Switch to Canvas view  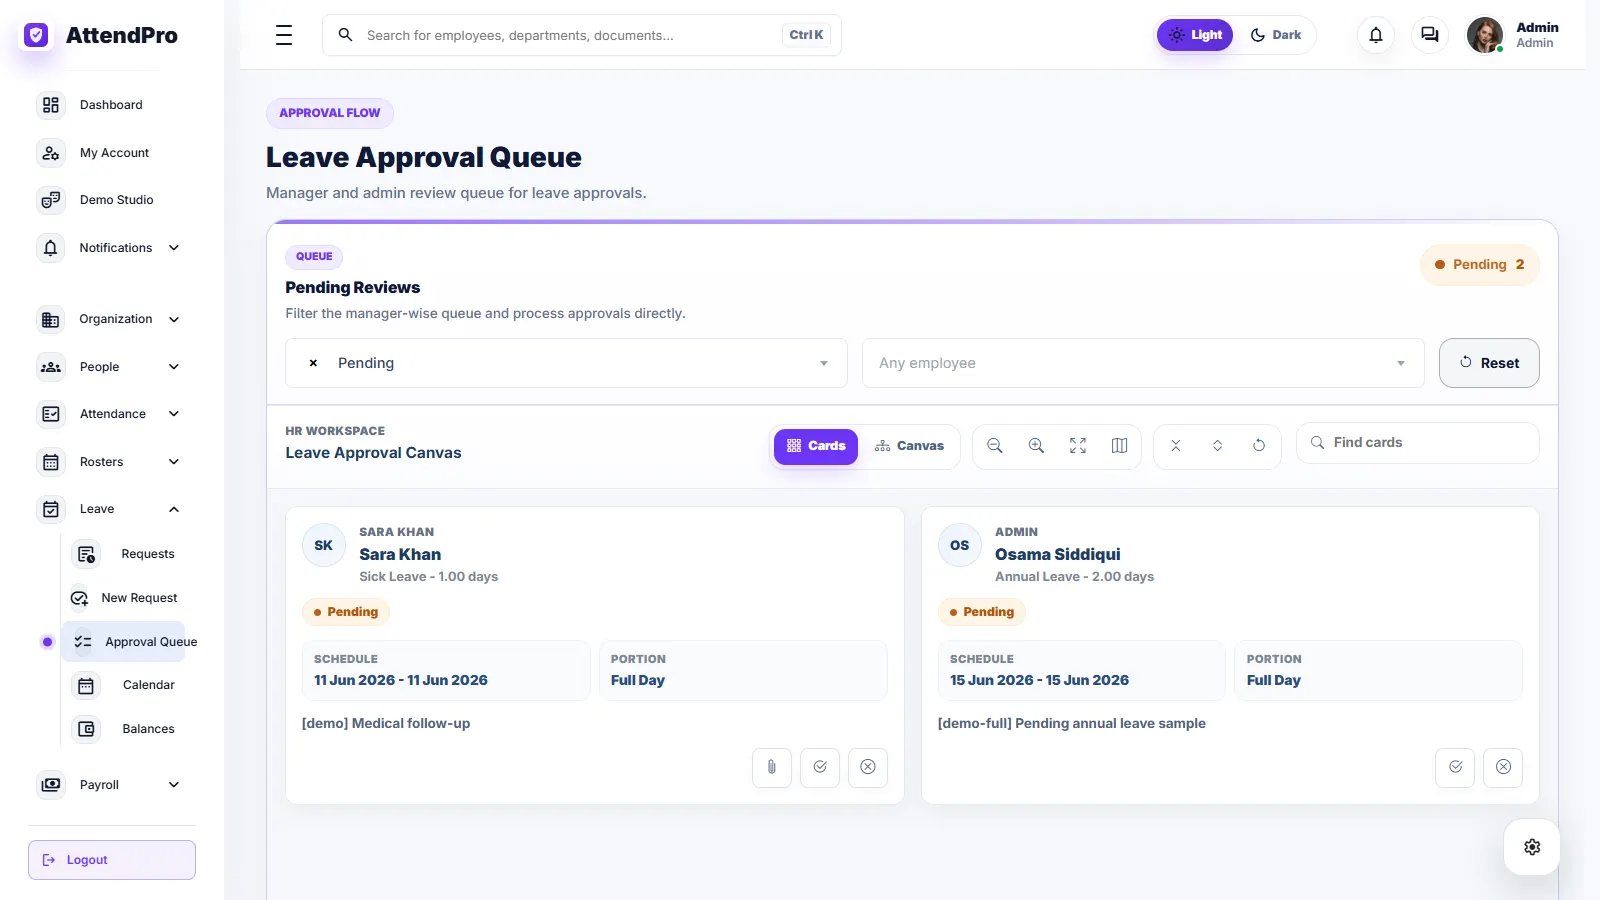pyautogui.click(x=909, y=446)
